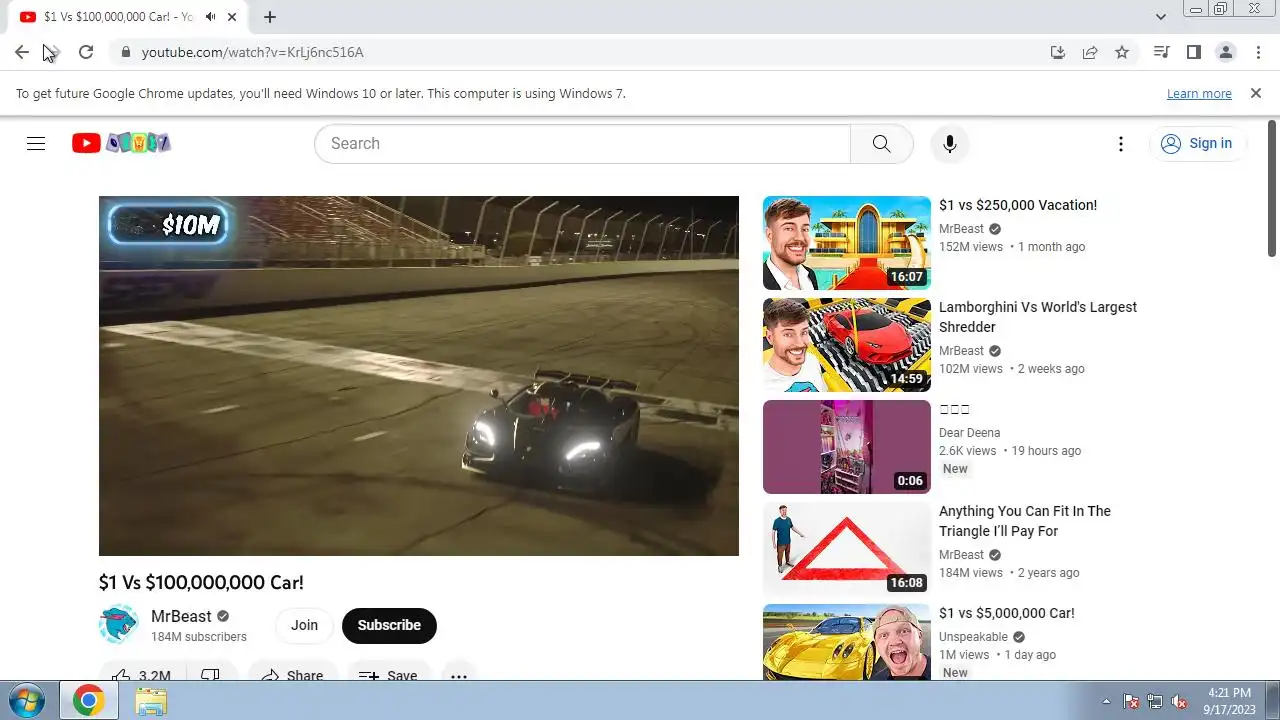
Task: Show hidden system tray icons
Action: pos(1106,701)
